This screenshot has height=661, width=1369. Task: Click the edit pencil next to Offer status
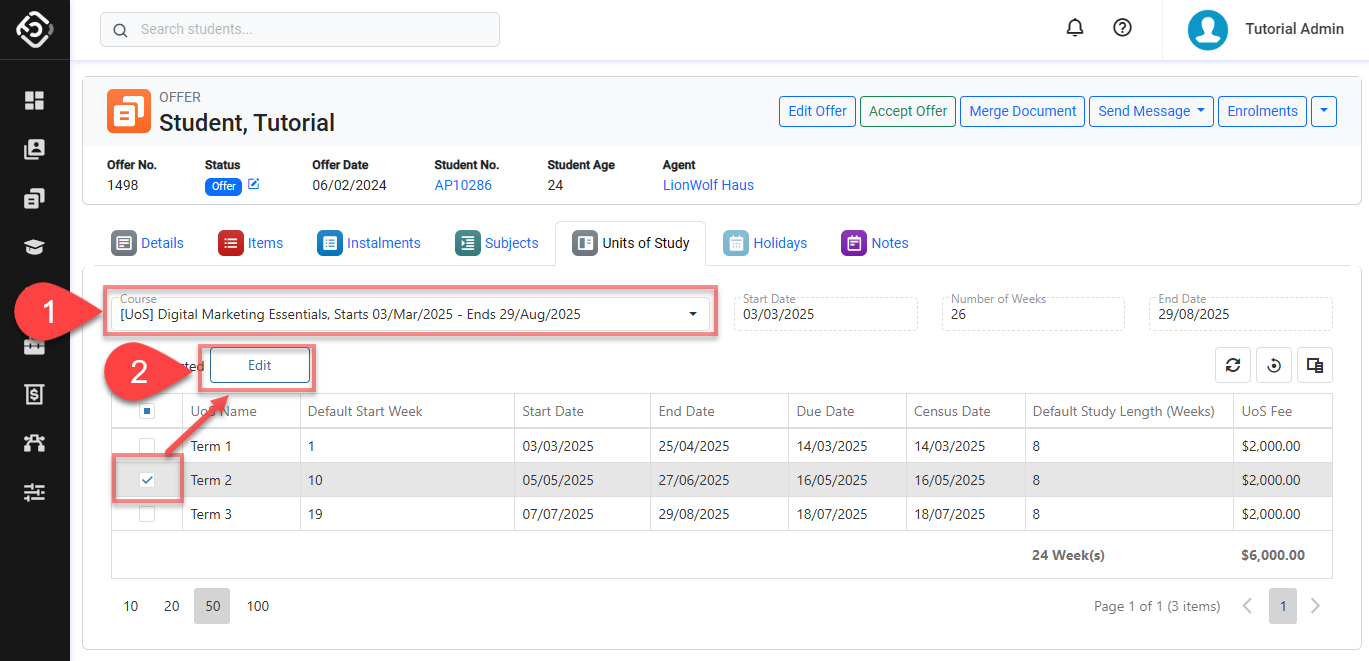pyautogui.click(x=254, y=185)
